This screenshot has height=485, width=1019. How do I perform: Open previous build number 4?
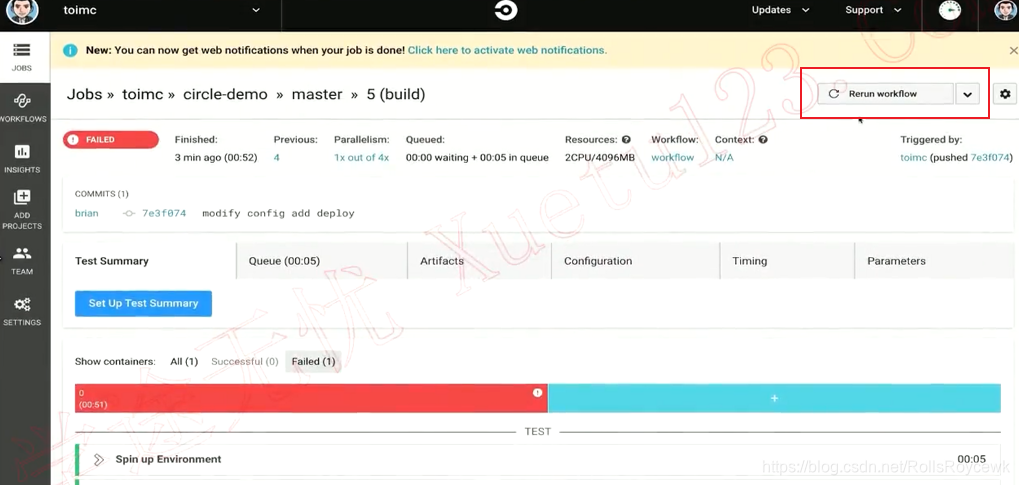[x=277, y=157]
